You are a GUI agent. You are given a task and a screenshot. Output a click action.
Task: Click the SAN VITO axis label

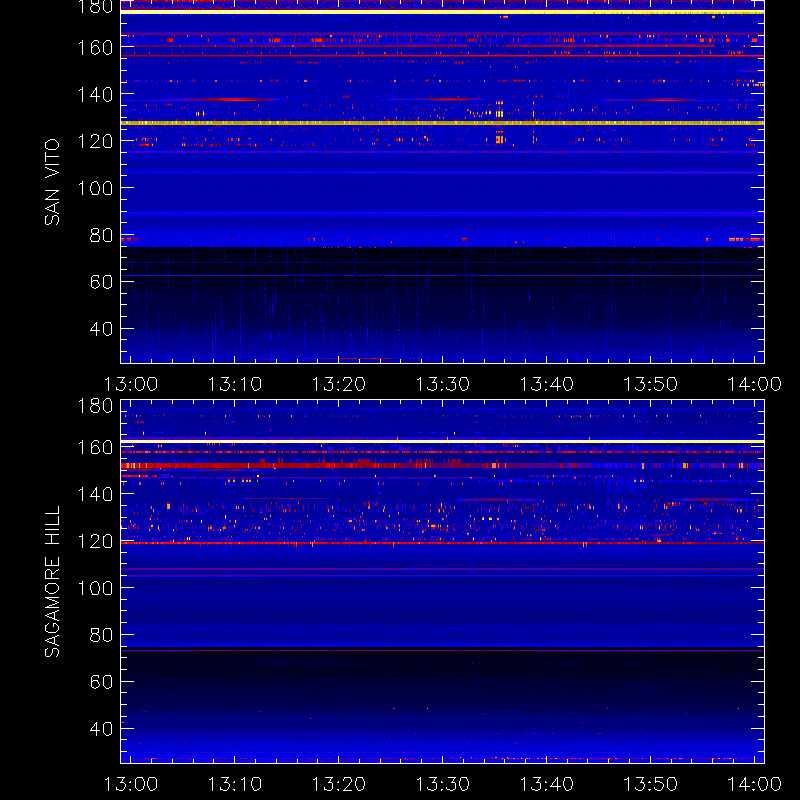pyautogui.click(x=52, y=182)
